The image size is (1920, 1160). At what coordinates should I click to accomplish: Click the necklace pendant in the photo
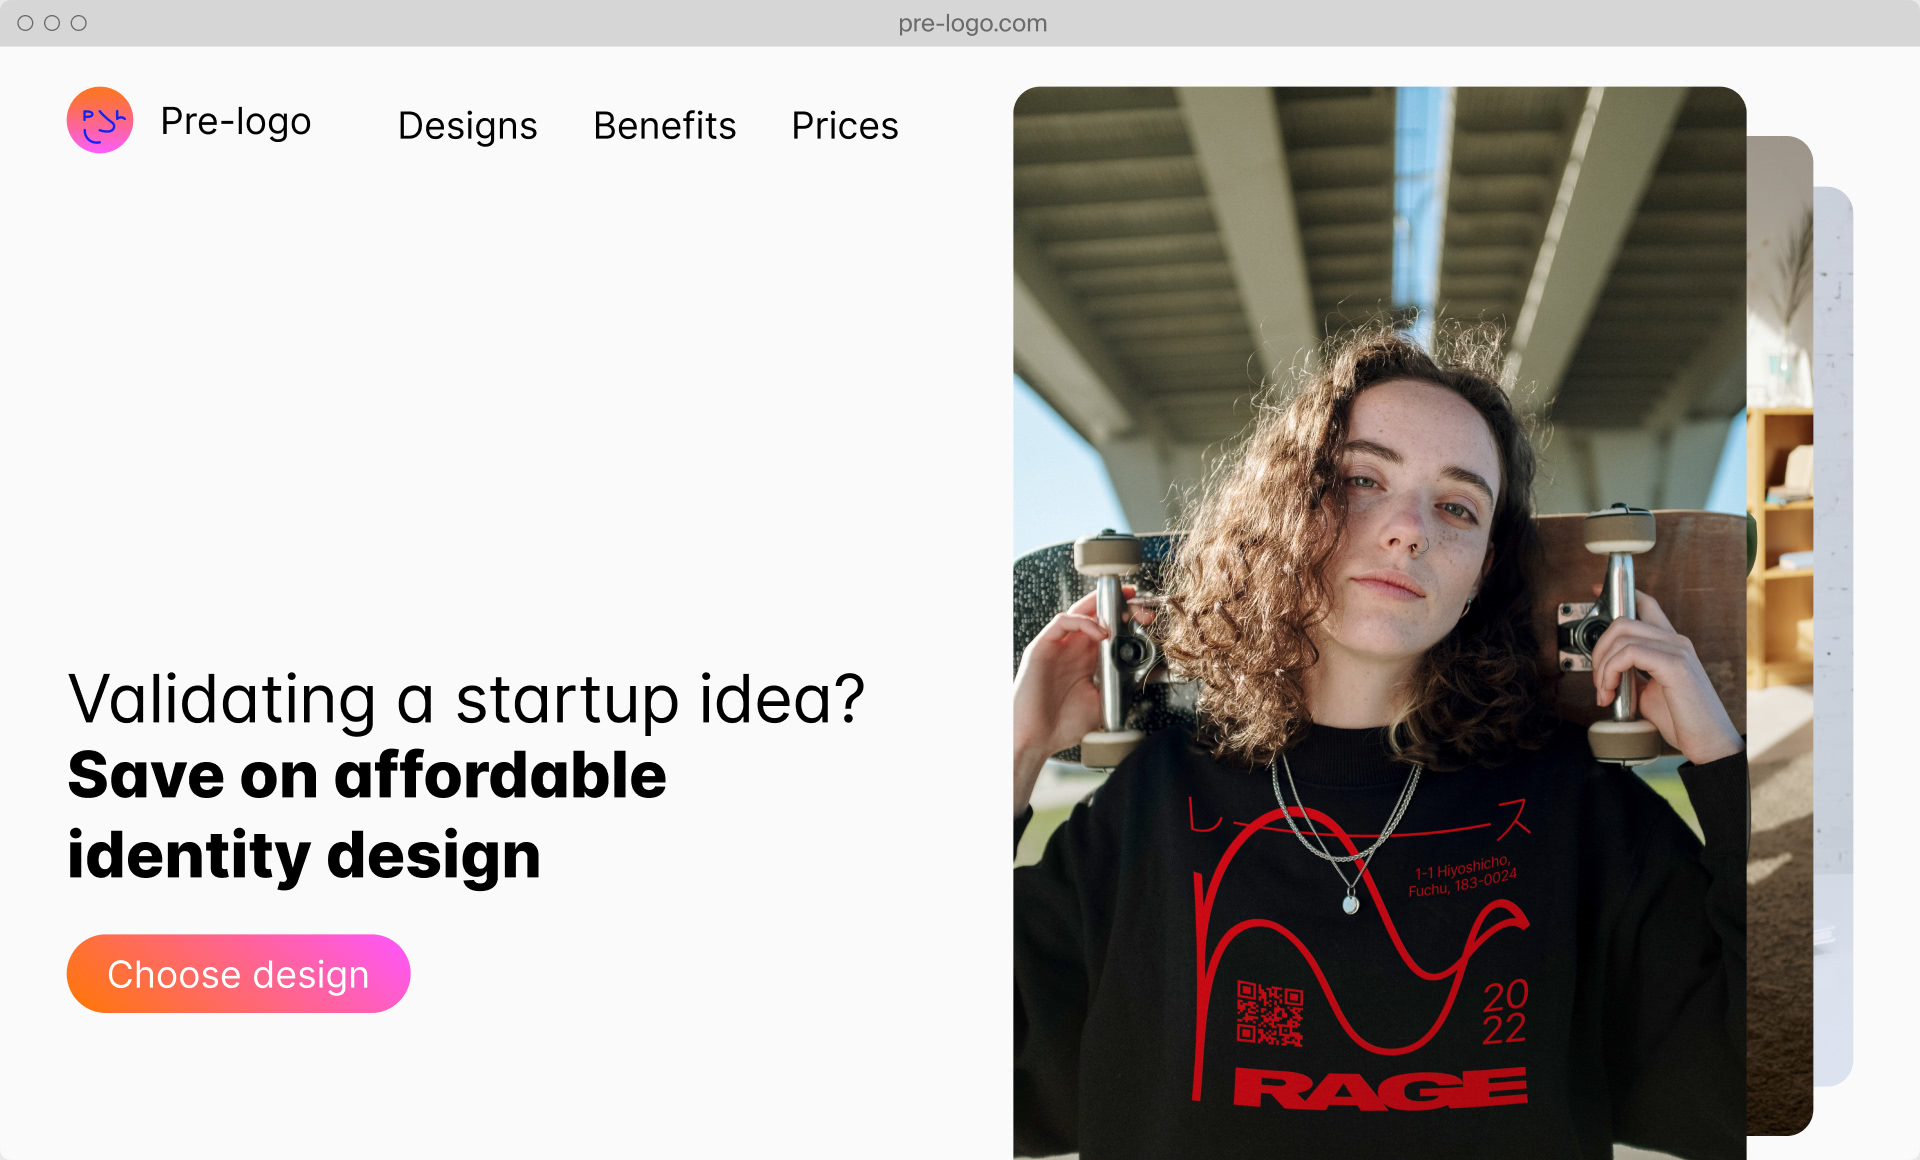[1351, 904]
